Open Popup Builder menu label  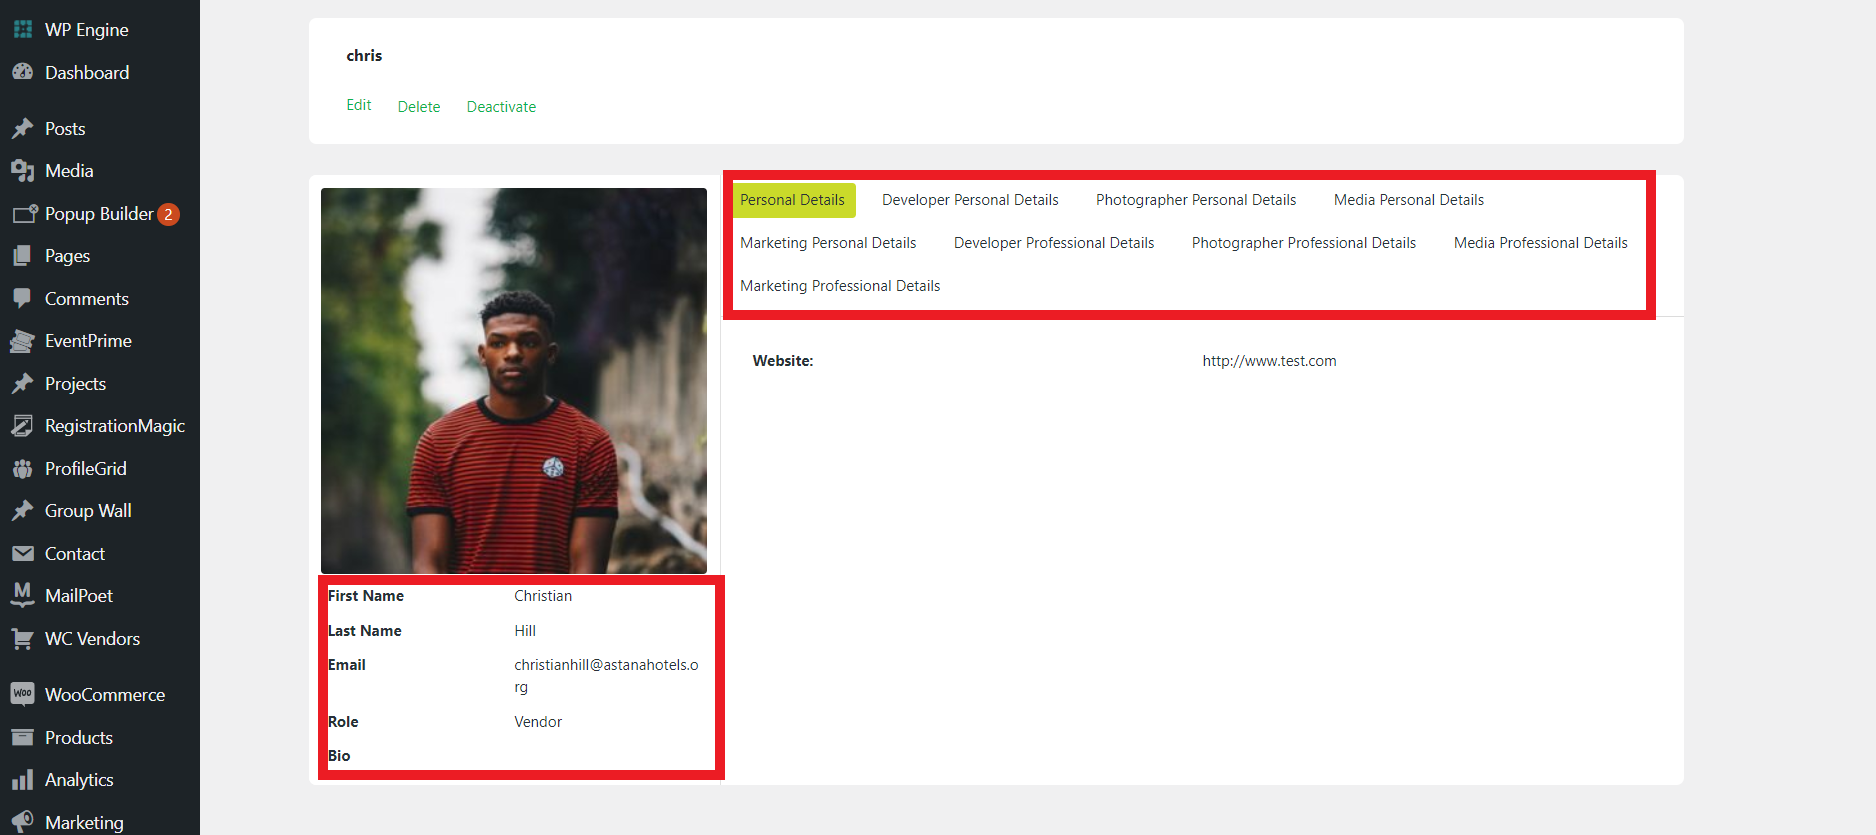point(99,214)
